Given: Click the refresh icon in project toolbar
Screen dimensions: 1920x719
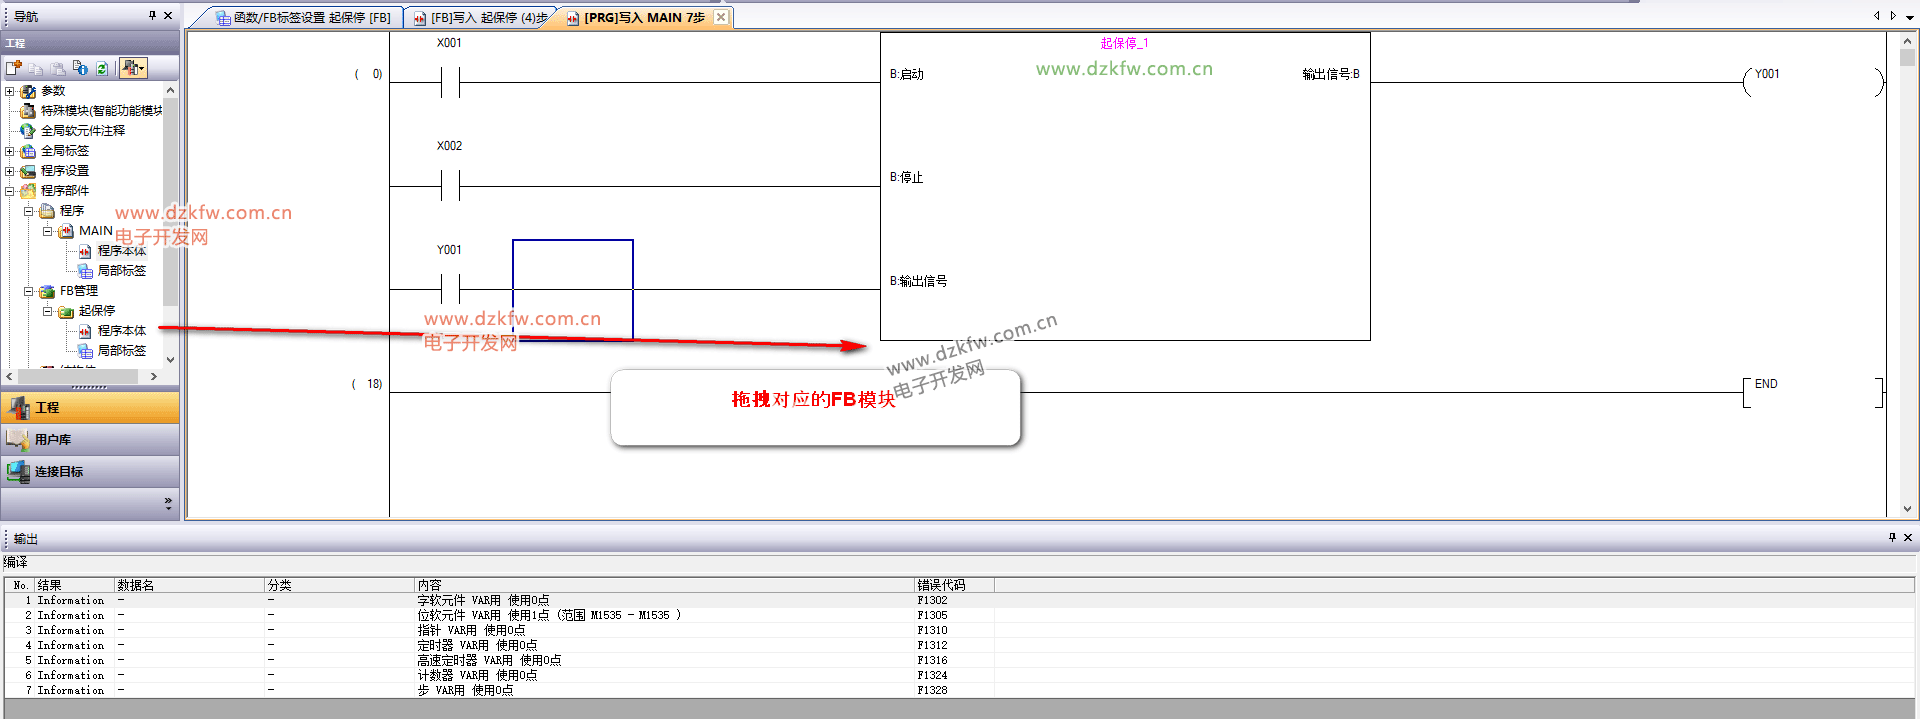Looking at the screenshot, I should click(102, 68).
